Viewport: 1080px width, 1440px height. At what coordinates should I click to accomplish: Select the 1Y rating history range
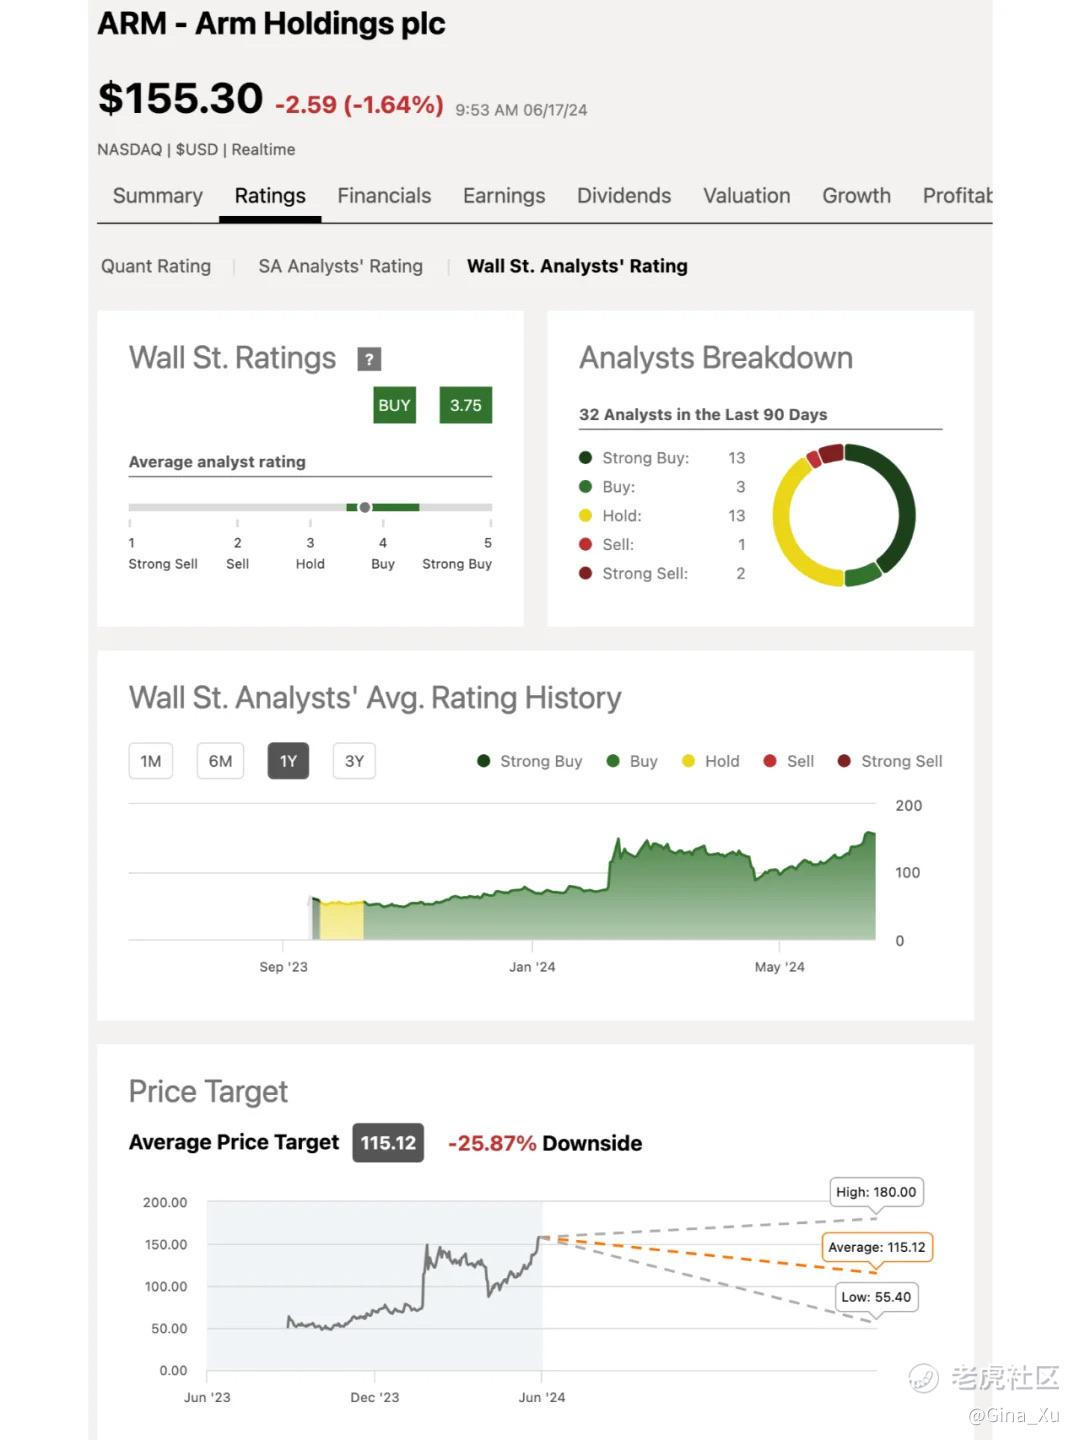coord(288,761)
